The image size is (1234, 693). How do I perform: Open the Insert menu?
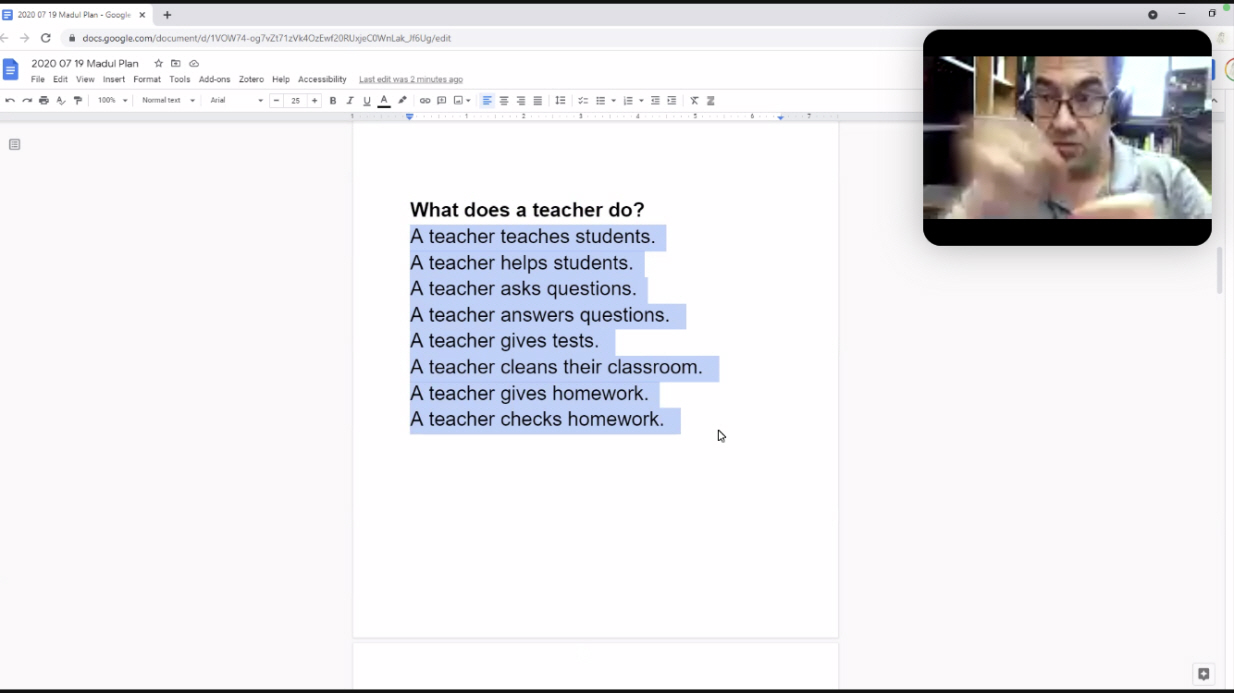tap(114, 80)
